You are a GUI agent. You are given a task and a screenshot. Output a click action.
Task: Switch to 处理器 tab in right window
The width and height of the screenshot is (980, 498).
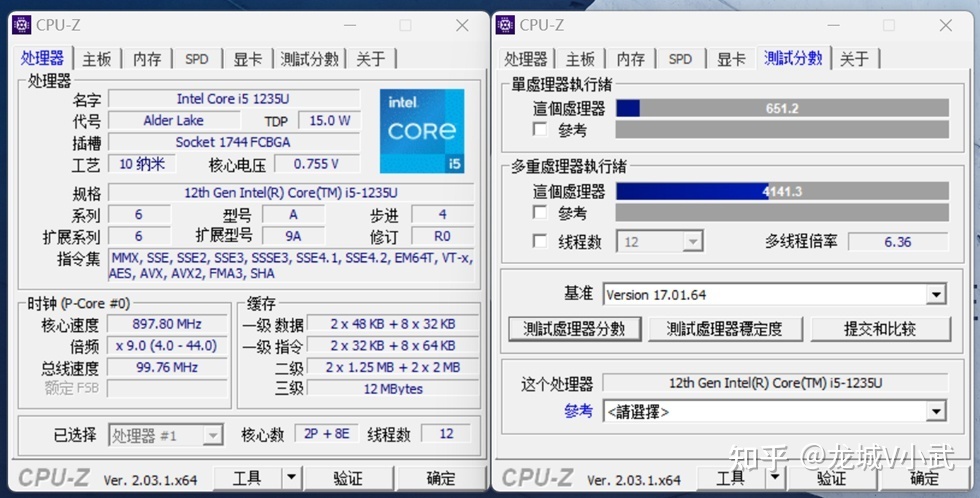click(x=526, y=59)
